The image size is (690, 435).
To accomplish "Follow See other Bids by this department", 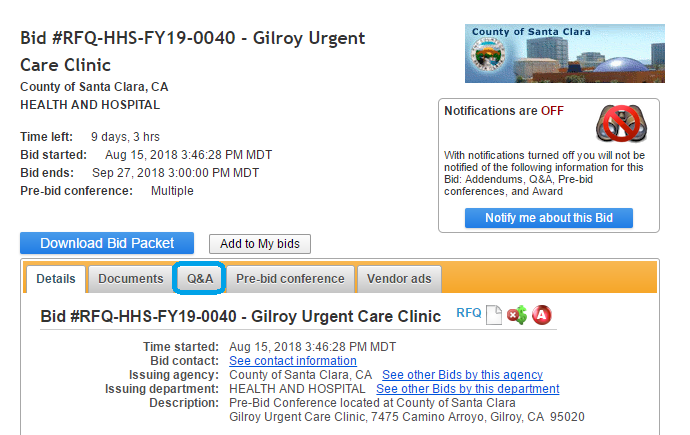I will tap(467, 389).
